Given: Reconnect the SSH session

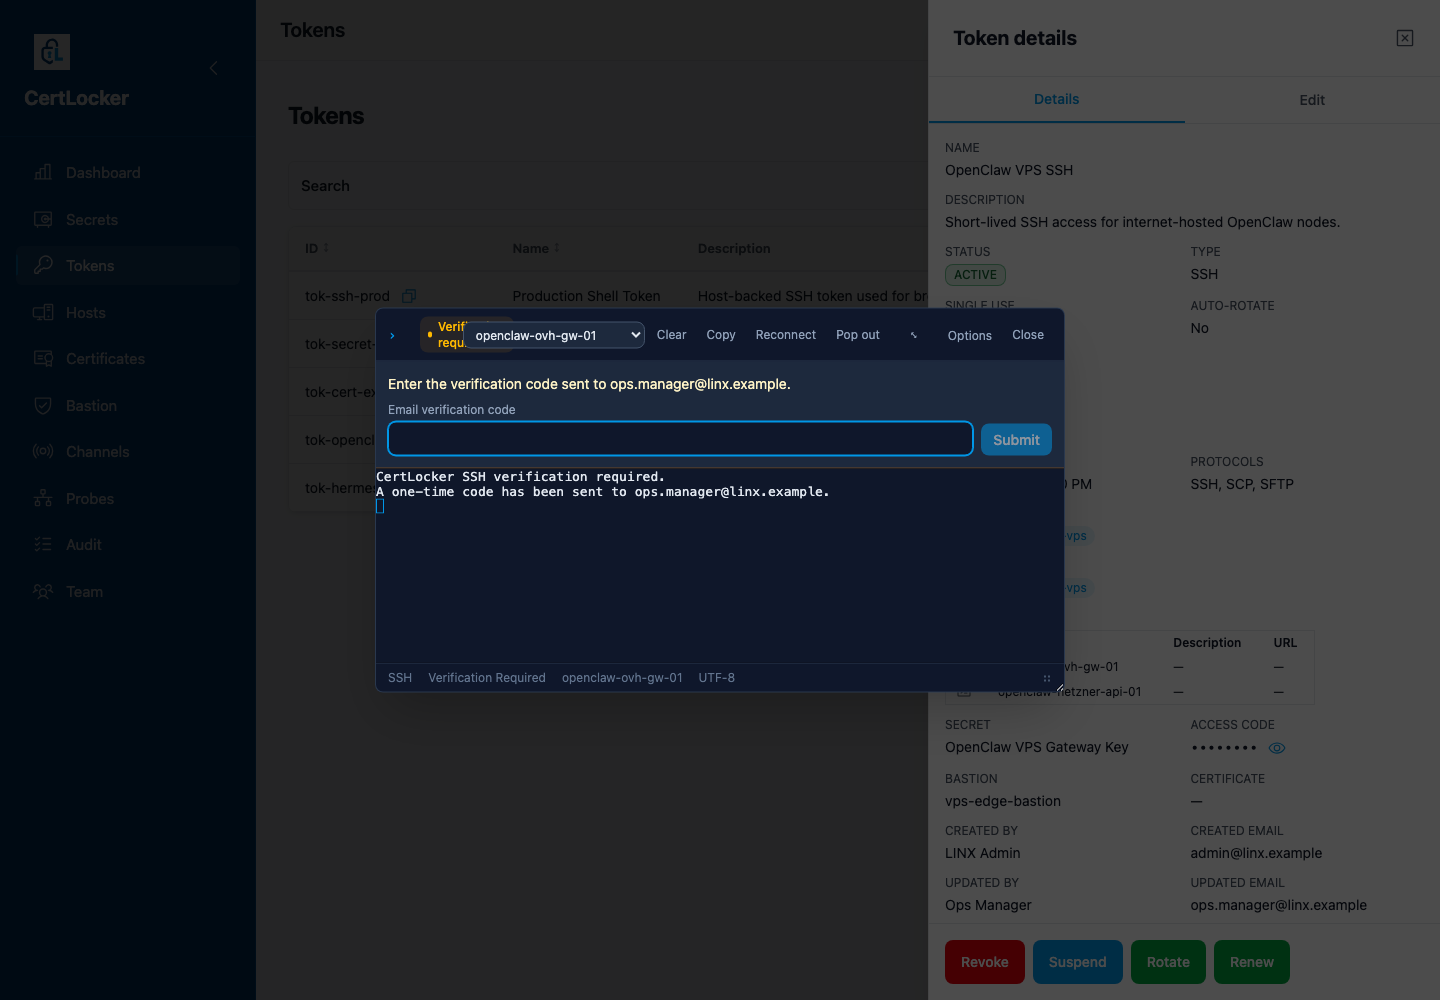Looking at the screenshot, I should [x=785, y=335].
